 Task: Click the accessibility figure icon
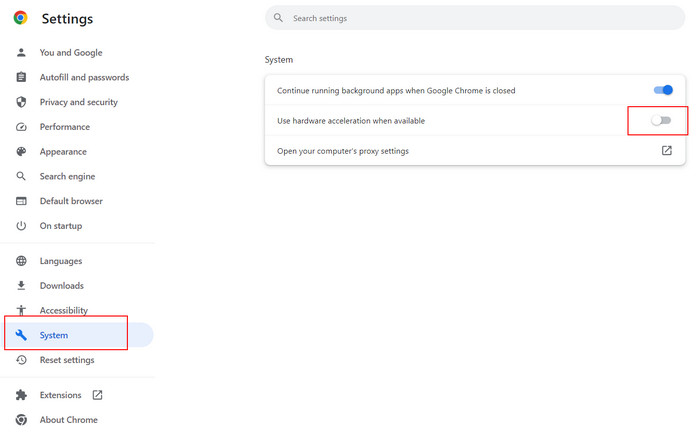(21, 310)
